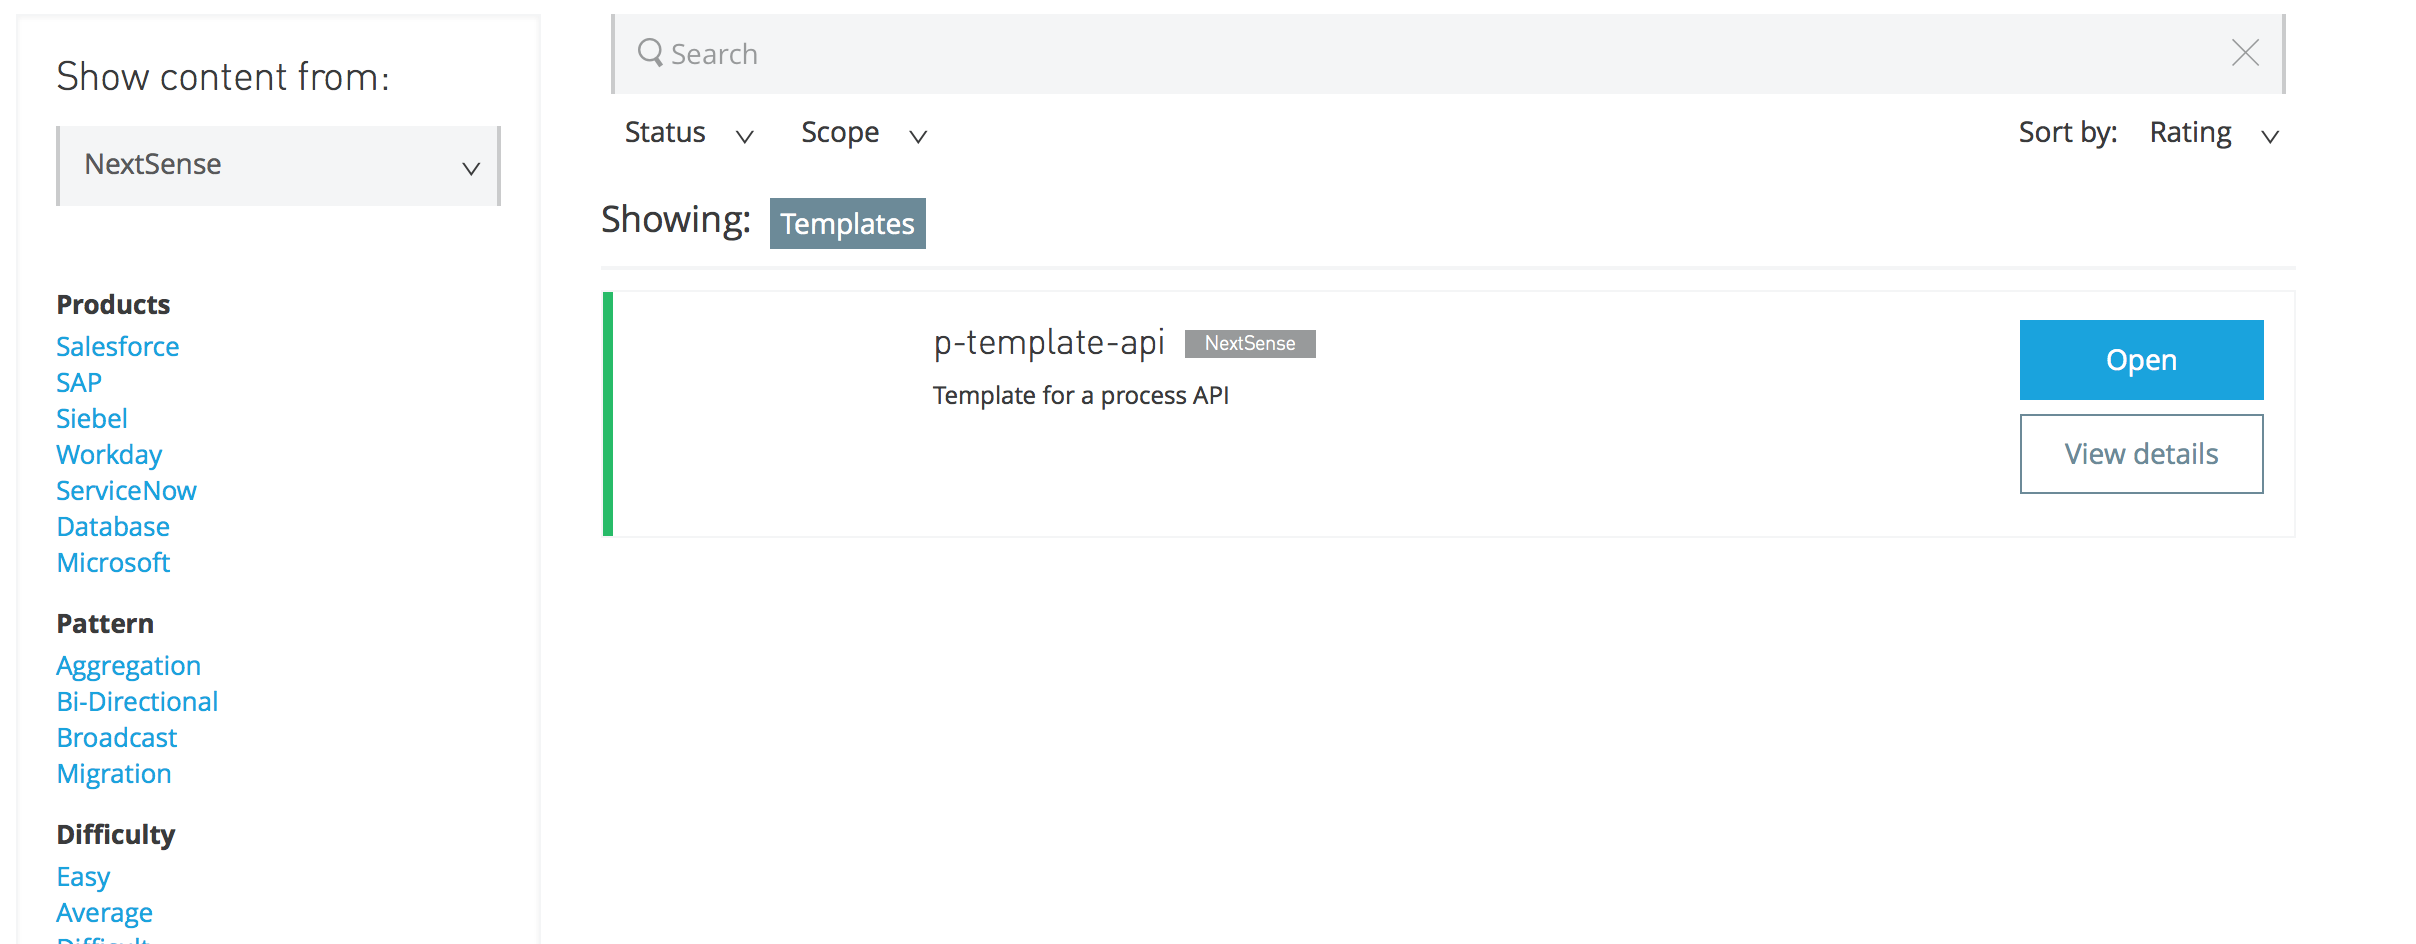
Task: Choose the ServiceNow product link
Action: pyautogui.click(x=126, y=491)
